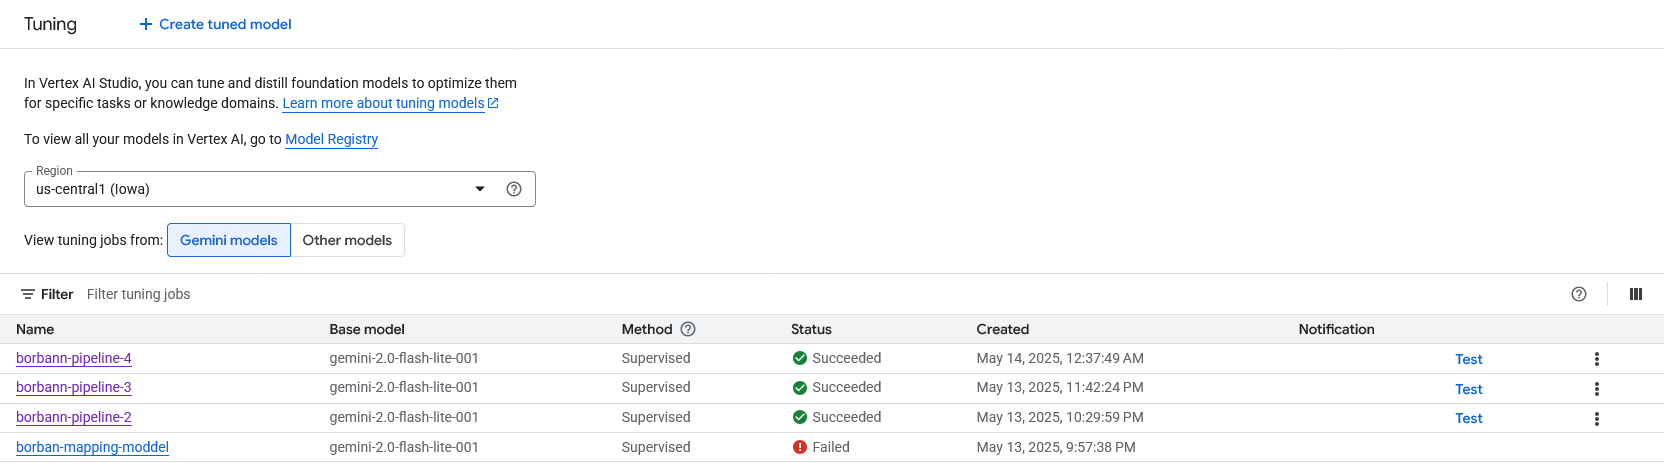Click Create tuned model button

[215, 24]
